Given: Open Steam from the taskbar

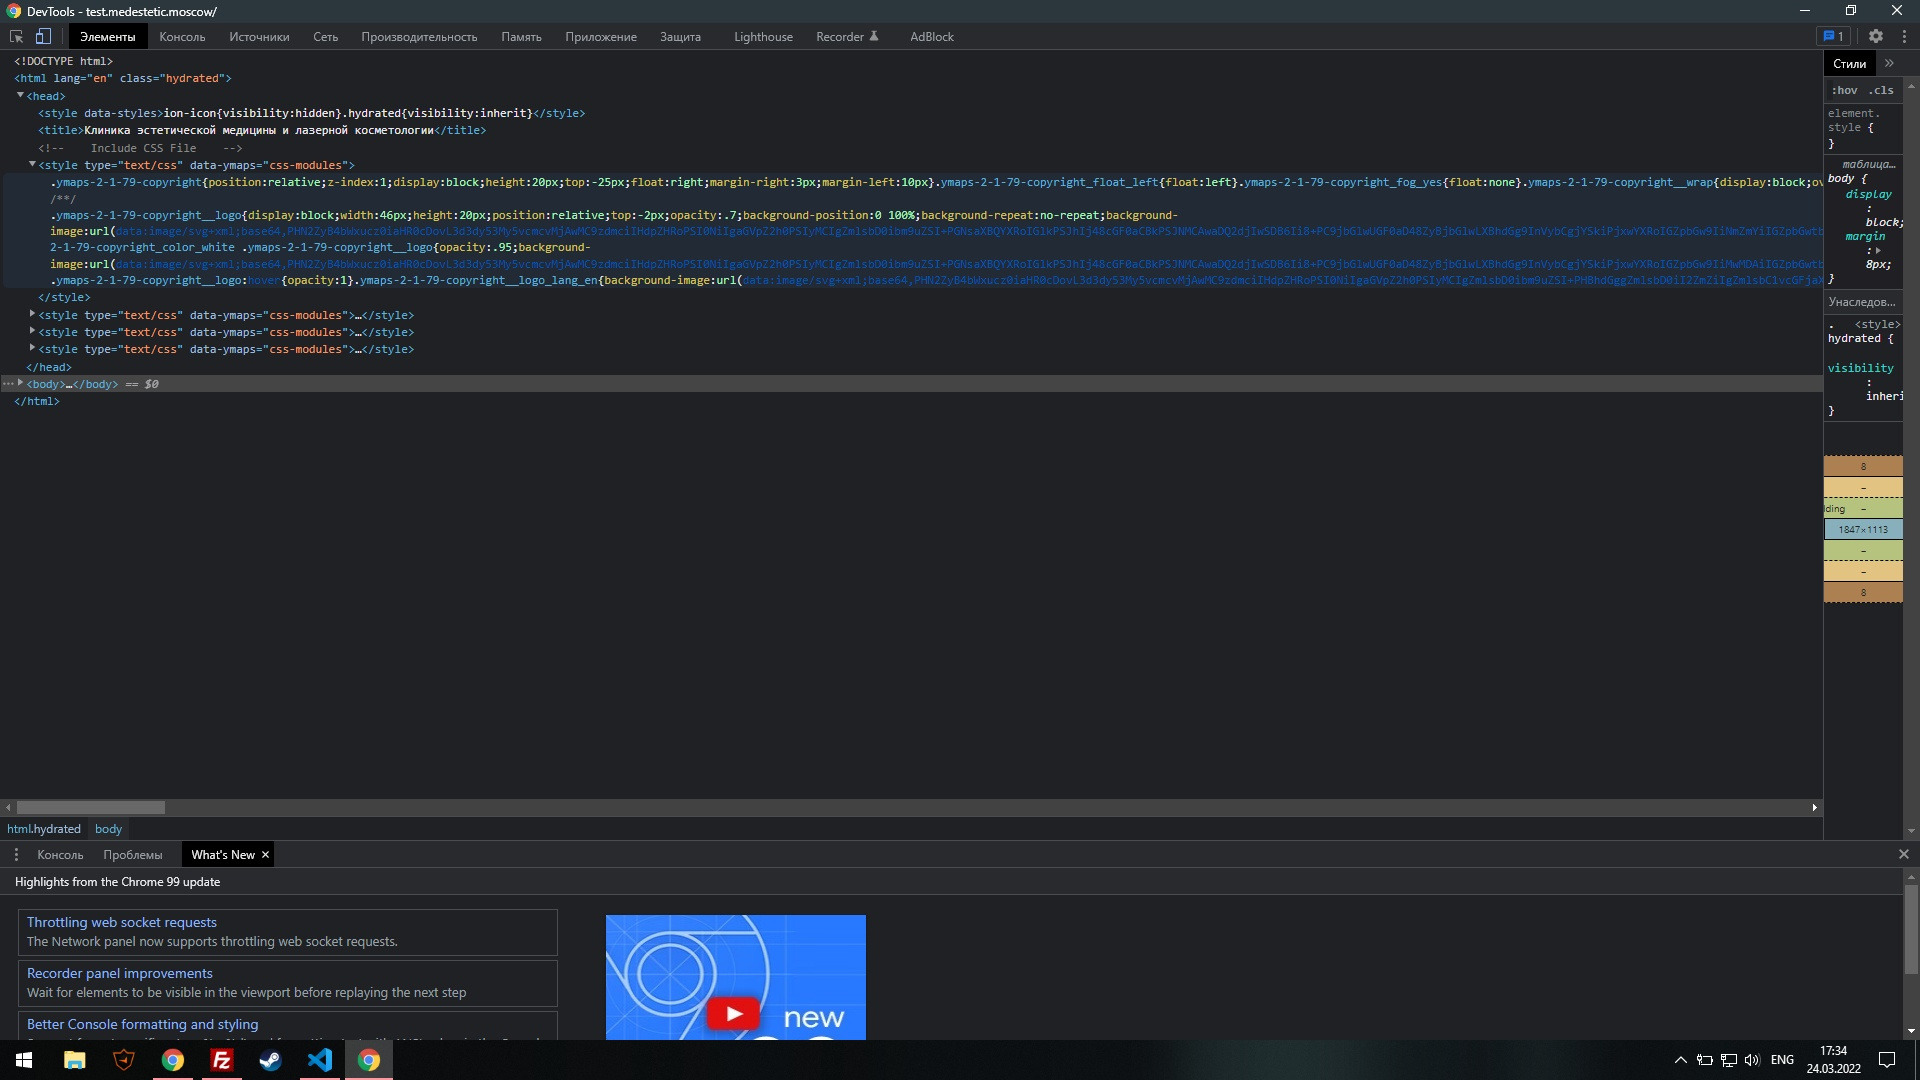Looking at the screenshot, I should click(x=270, y=1060).
